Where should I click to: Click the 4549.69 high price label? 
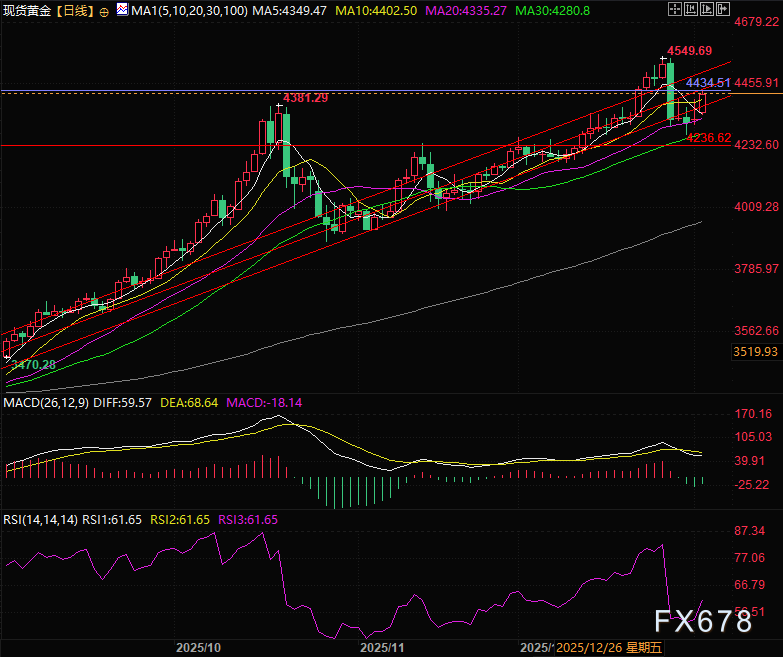point(689,51)
